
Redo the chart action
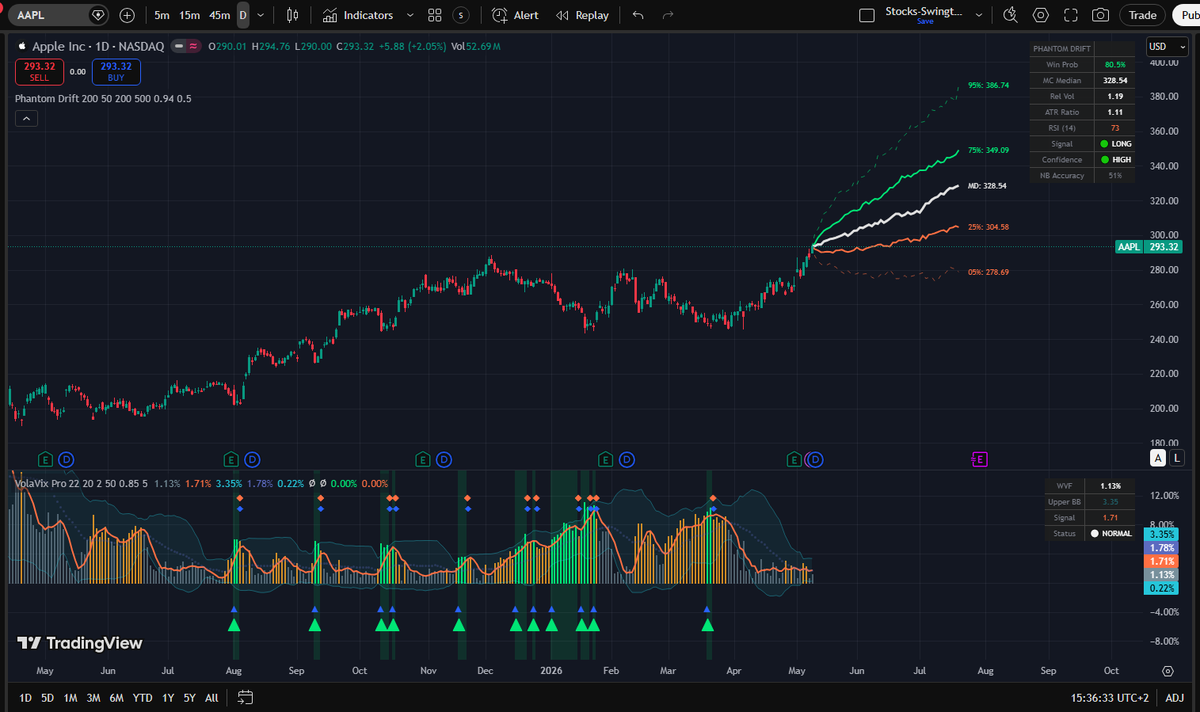(x=668, y=15)
